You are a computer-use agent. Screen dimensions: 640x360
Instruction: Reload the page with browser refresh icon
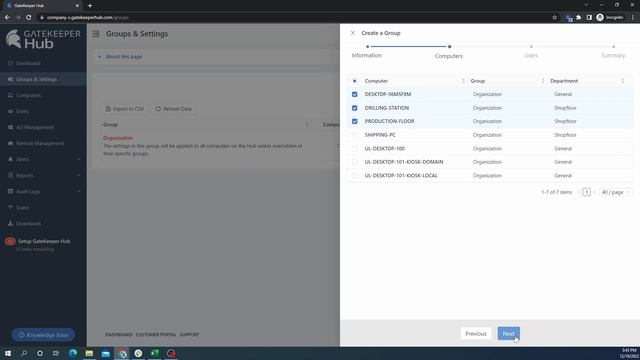click(29, 18)
